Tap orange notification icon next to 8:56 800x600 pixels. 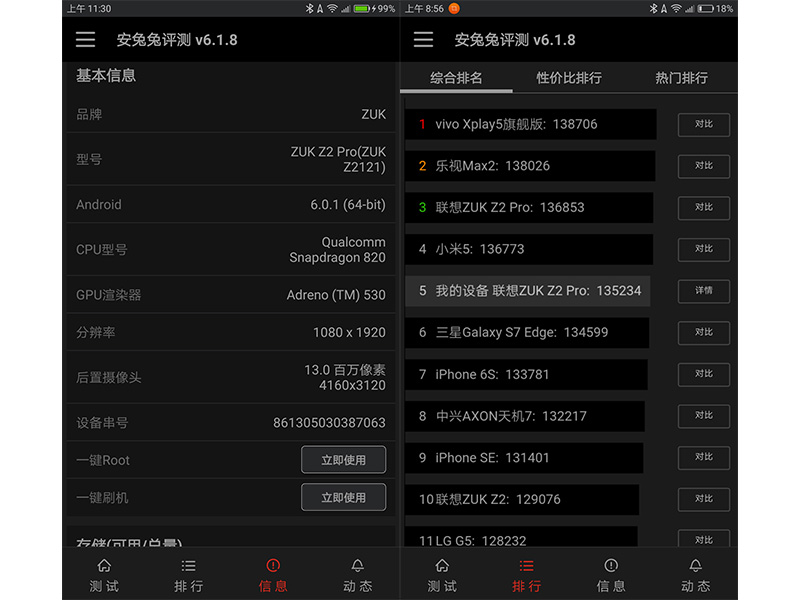pyautogui.click(x=454, y=8)
